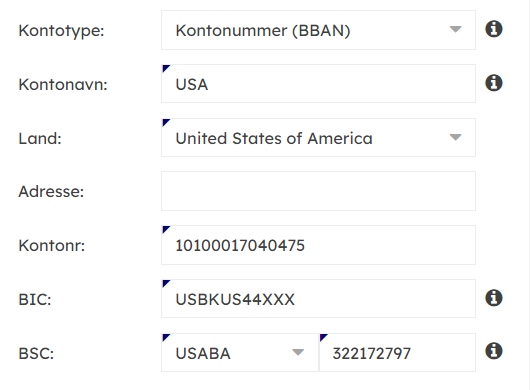Image resolution: width=530 pixels, height=390 pixels.
Task: Open the USABA code type dropdown
Action: pyautogui.click(x=240, y=352)
